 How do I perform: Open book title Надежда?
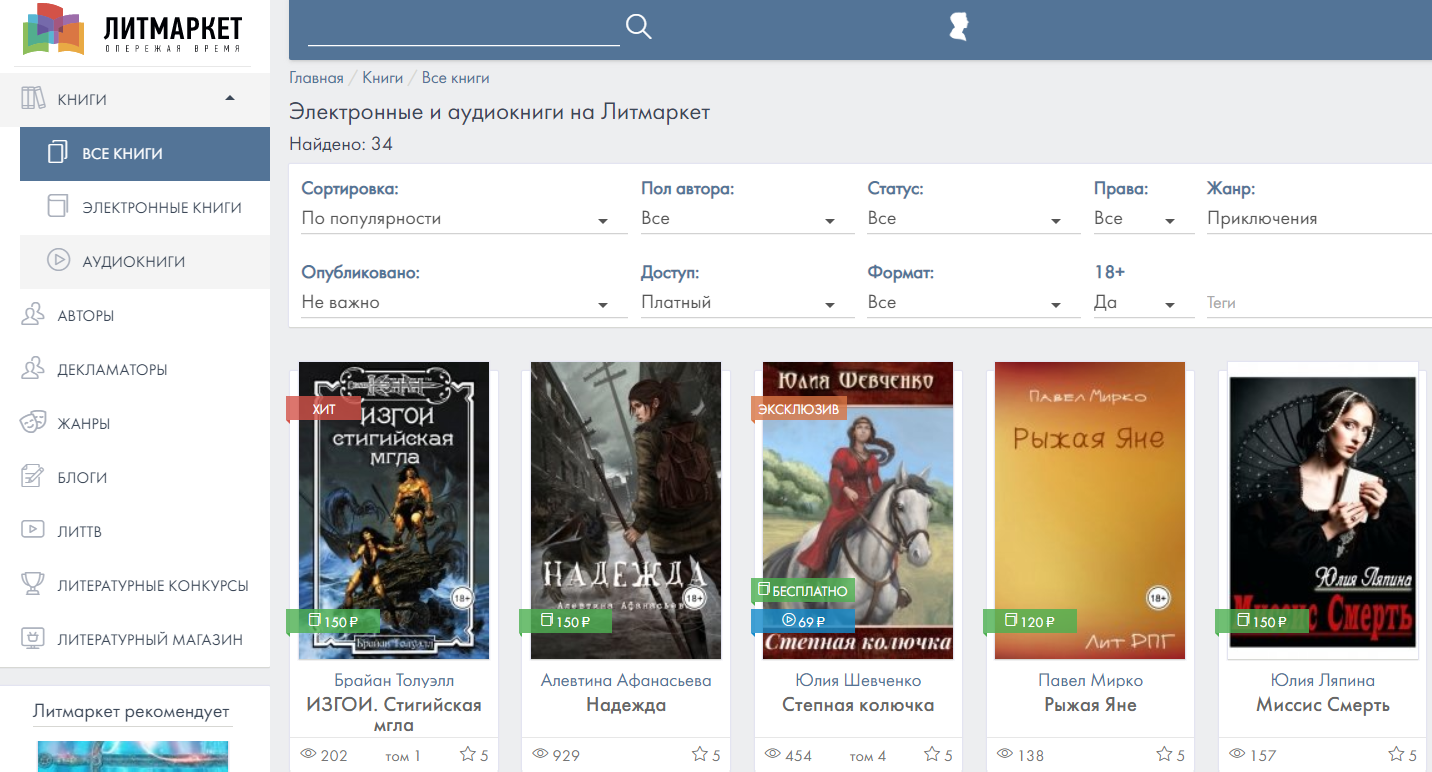tap(626, 705)
